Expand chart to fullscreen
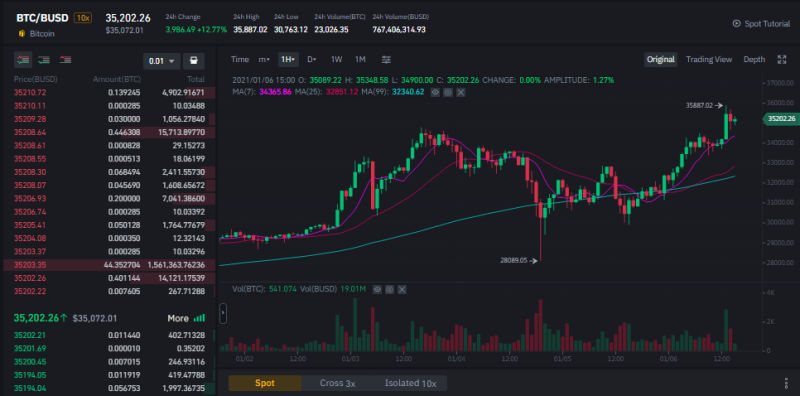Viewport: 800px width, 396px height. [x=781, y=59]
